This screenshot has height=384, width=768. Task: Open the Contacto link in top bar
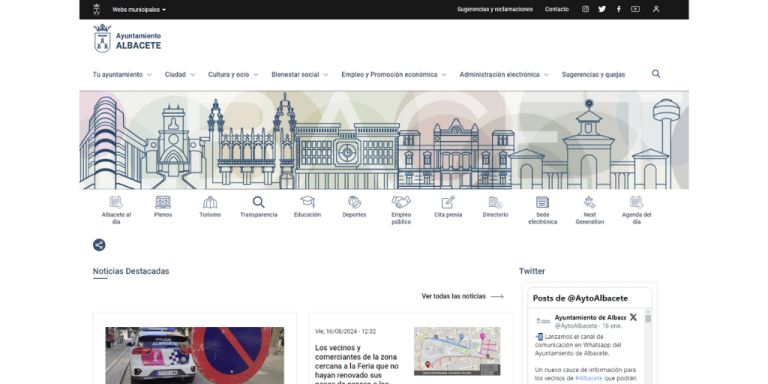[557, 9]
